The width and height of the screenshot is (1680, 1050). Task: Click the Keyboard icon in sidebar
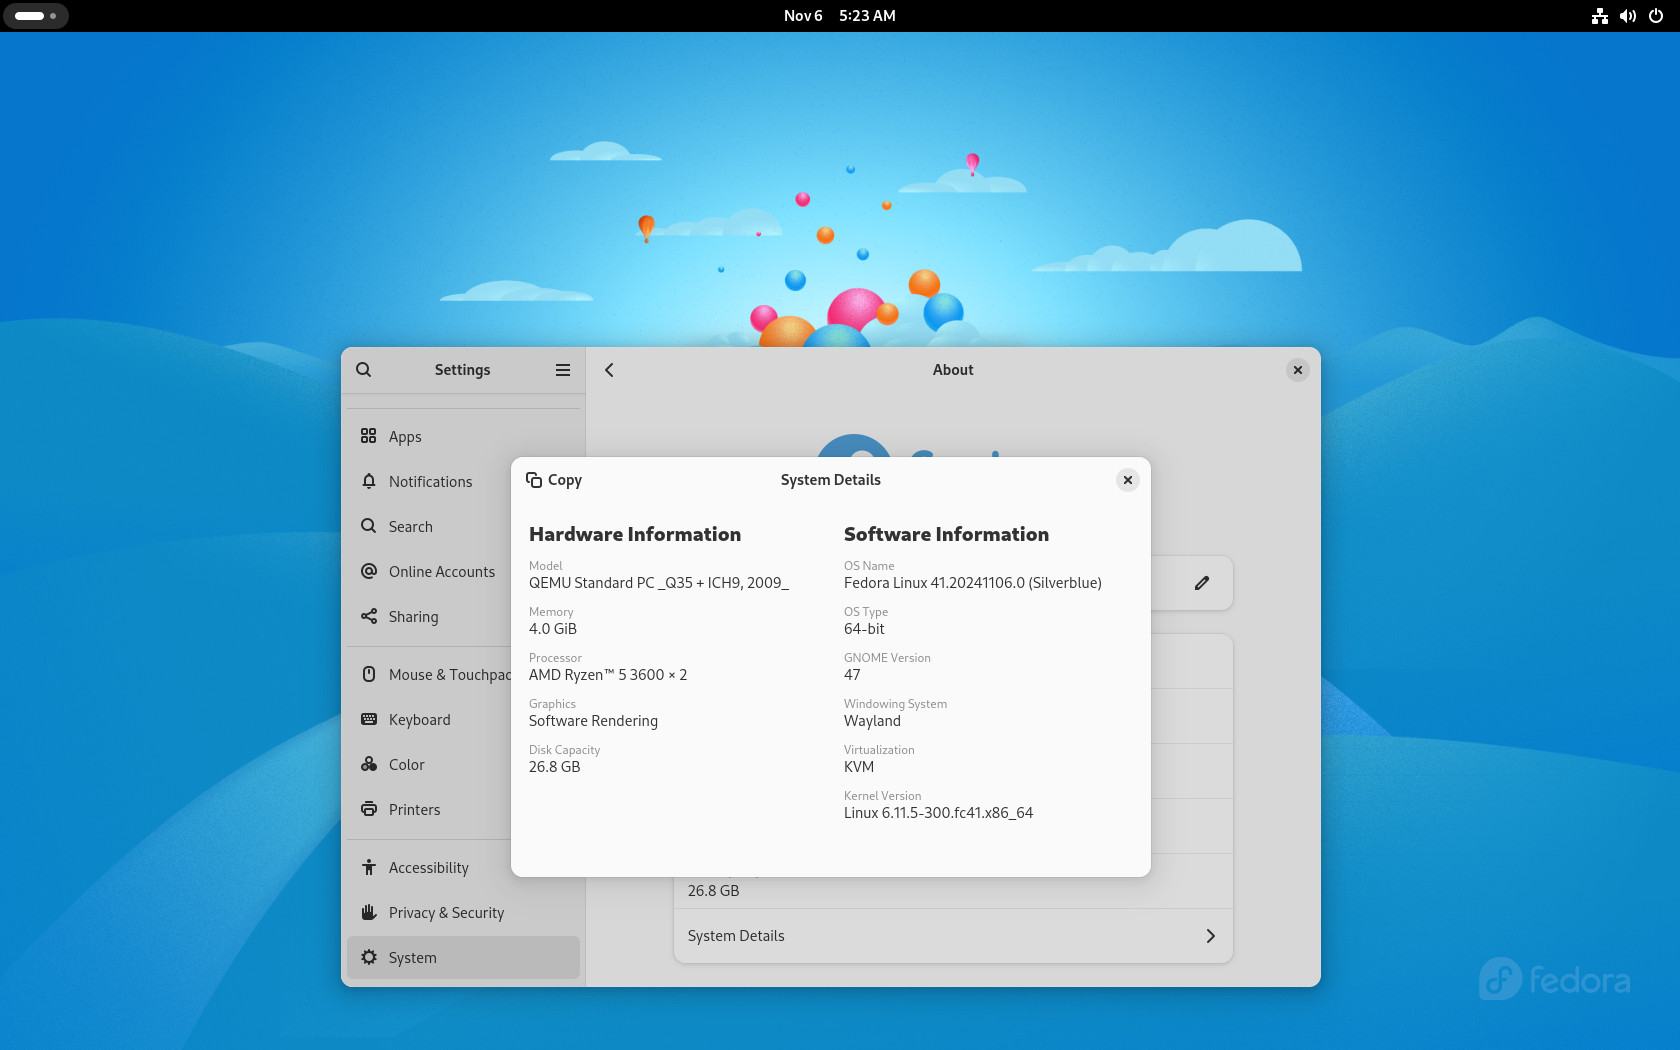(369, 719)
